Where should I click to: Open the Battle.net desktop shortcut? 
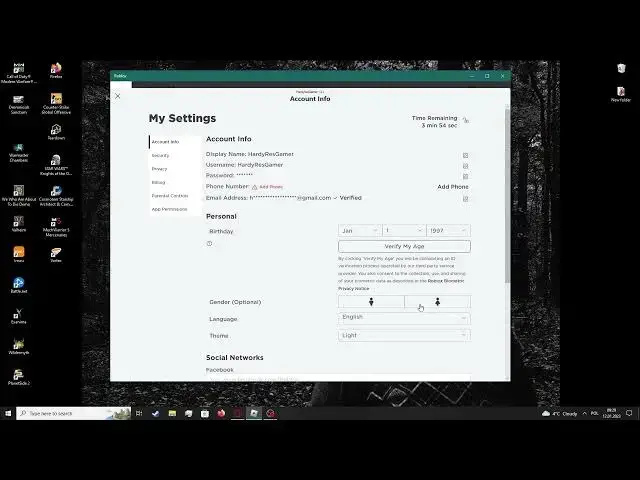[18, 284]
